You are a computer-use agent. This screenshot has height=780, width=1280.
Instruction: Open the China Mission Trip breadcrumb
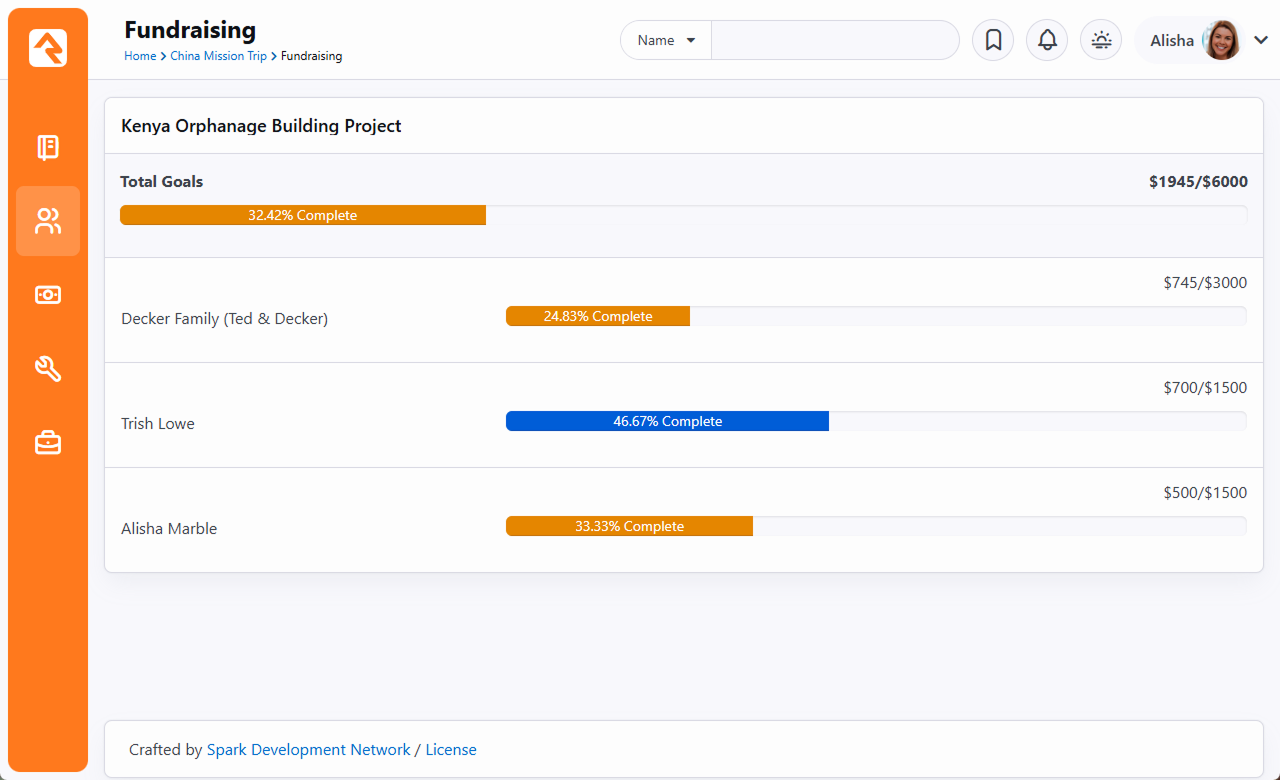click(x=218, y=56)
